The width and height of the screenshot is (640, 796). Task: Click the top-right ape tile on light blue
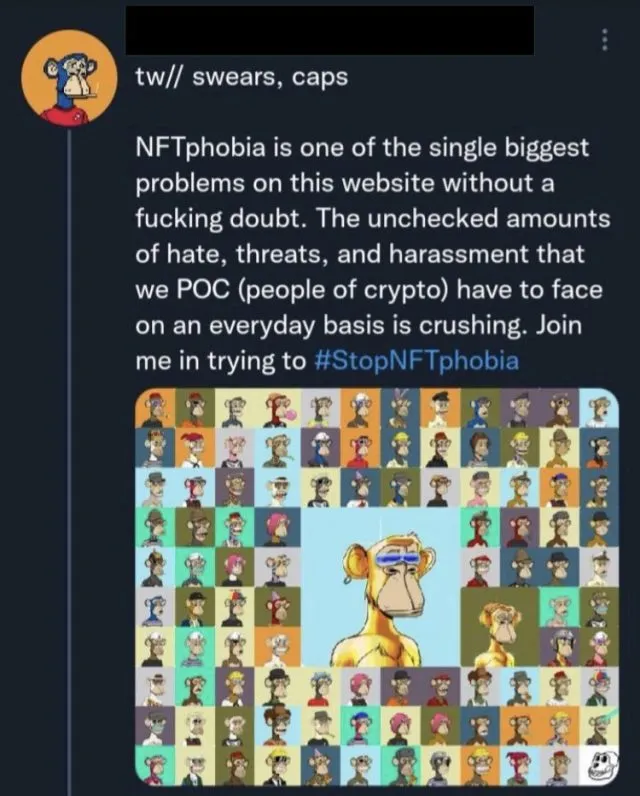[597, 409]
